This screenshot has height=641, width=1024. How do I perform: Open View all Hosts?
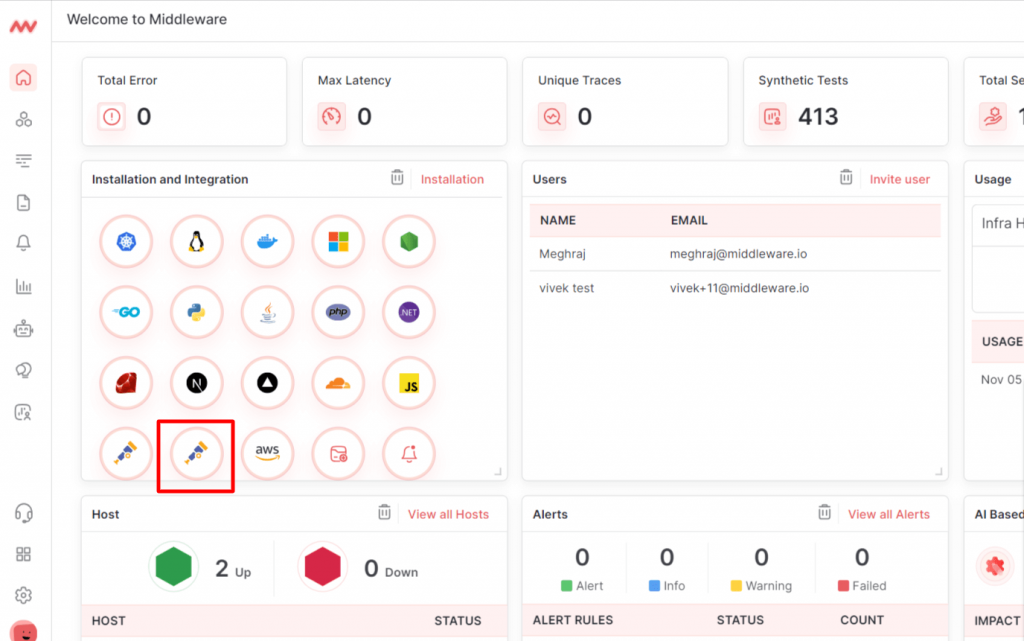(449, 514)
